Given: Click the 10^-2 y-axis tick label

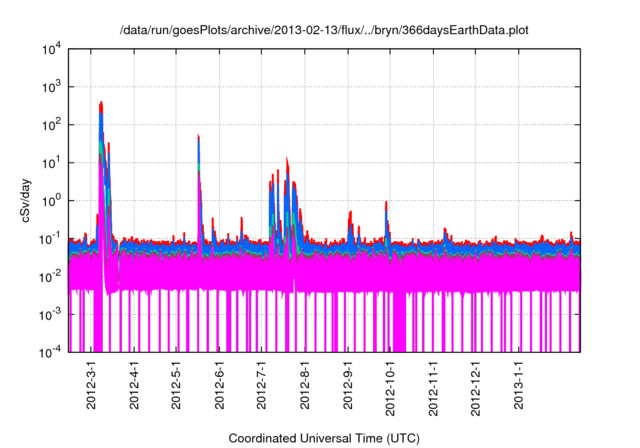Looking at the screenshot, I should (51, 277).
